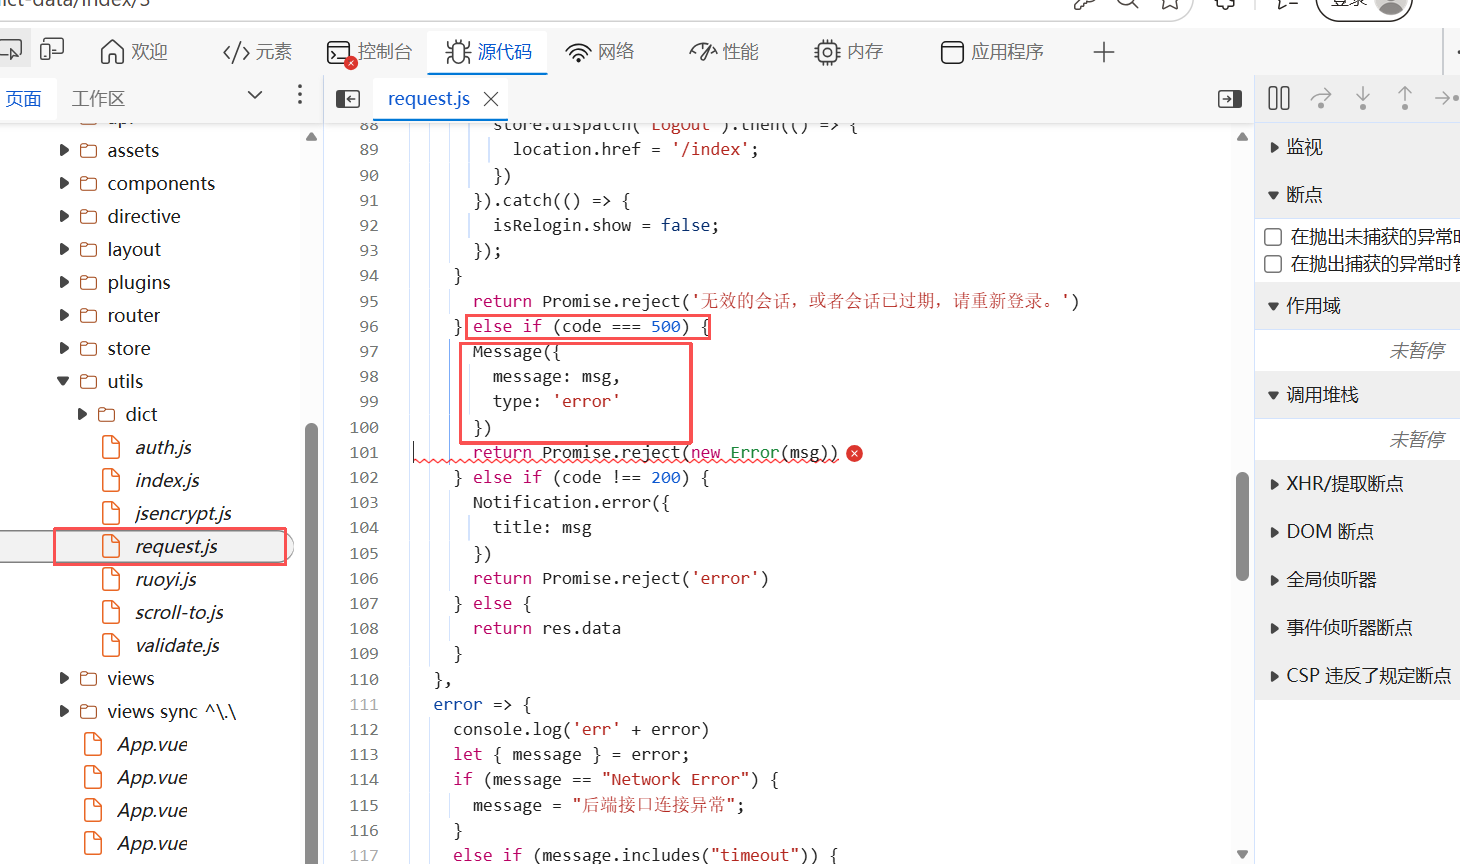1460x864 pixels.
Task: Click the file tree scroll-up arrow
Action: coord(311,137)
